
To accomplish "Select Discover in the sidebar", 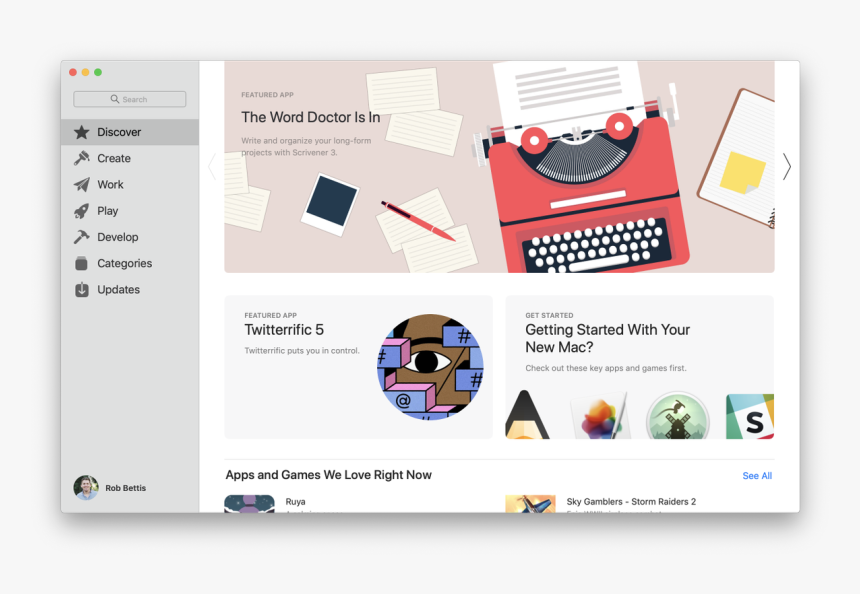I will (130, 132).
